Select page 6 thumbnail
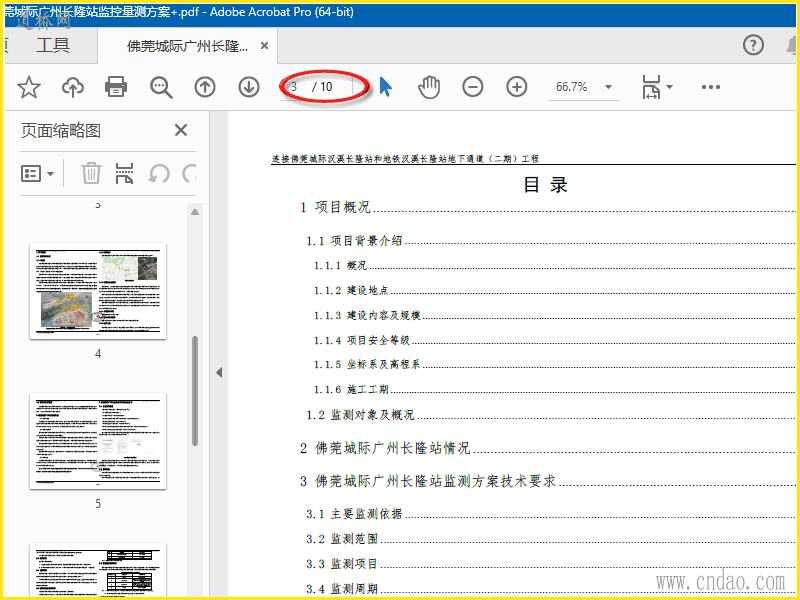The height and width of the screenshot is (600, 800). [x=98, y=570]
